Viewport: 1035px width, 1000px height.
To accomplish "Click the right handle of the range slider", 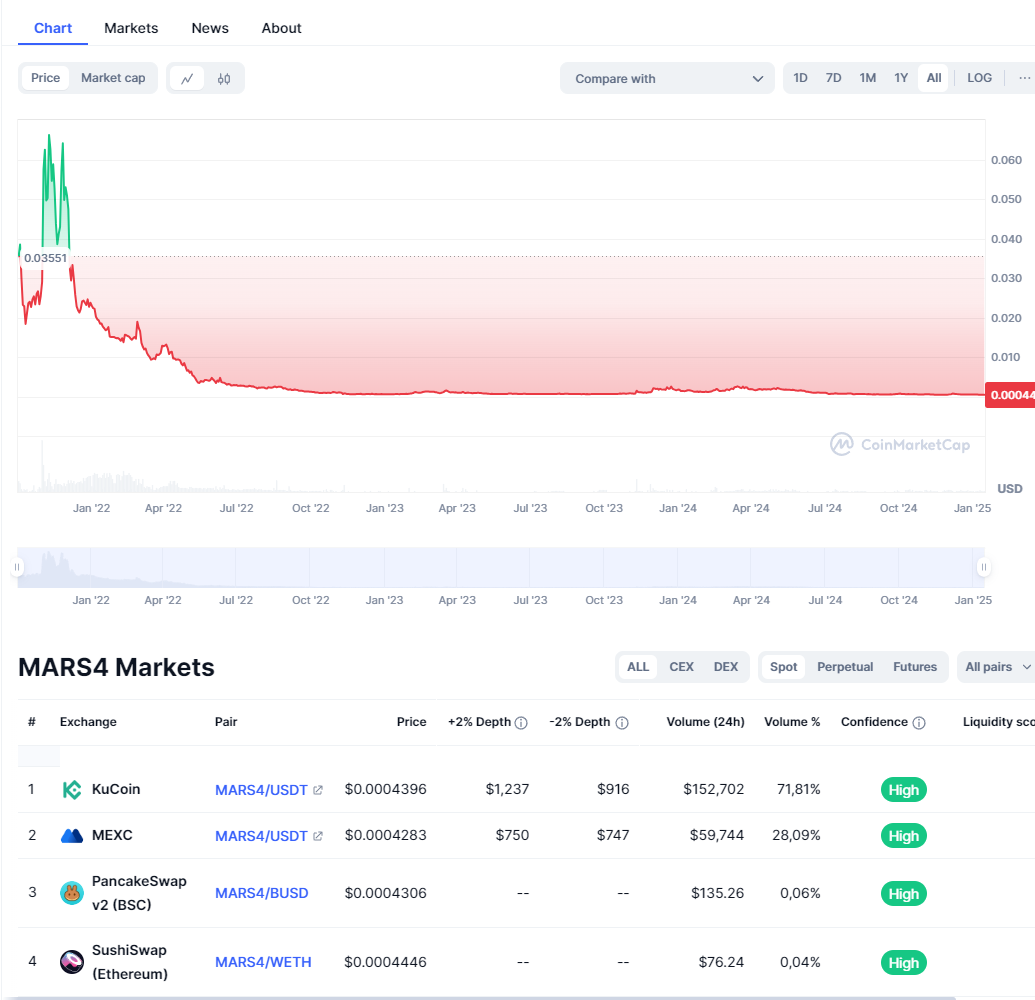I will tap(984, 567).
